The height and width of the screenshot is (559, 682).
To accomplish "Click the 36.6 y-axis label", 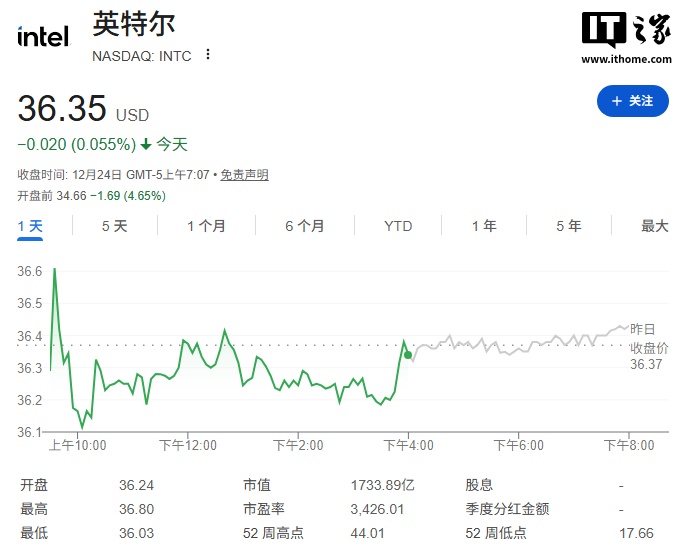I will pos(30,271).
